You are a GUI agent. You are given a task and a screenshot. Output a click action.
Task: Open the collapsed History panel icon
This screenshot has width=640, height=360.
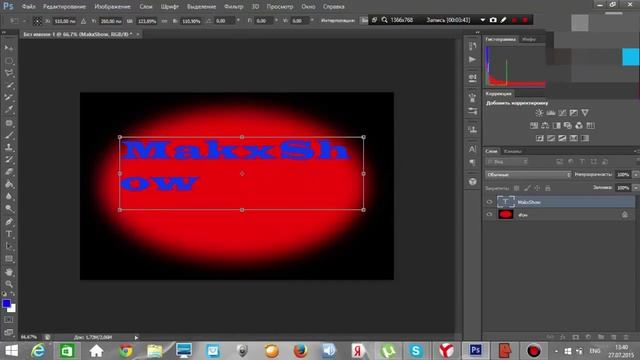click(x=473, y=46)
